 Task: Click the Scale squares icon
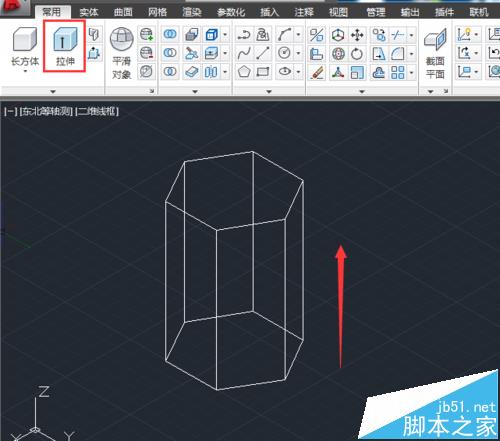[357, 72]
